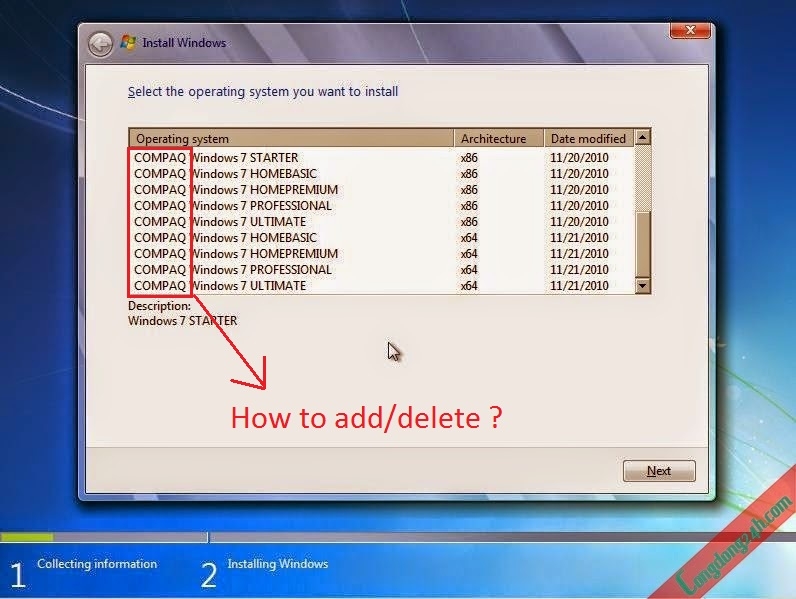Click the scrollbar up arrow
This screenshot has width=796, height=599.
(642, 137)
